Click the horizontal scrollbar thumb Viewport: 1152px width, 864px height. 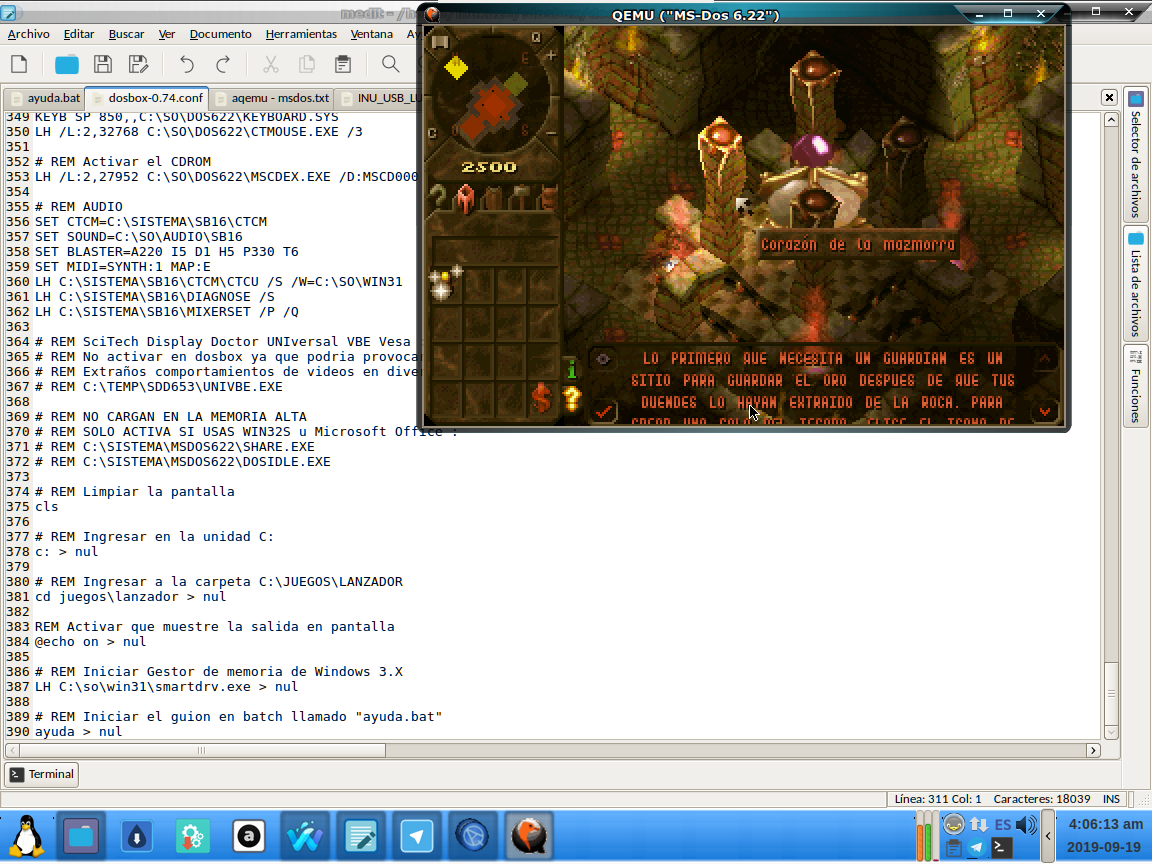click(x=202, y=750)
